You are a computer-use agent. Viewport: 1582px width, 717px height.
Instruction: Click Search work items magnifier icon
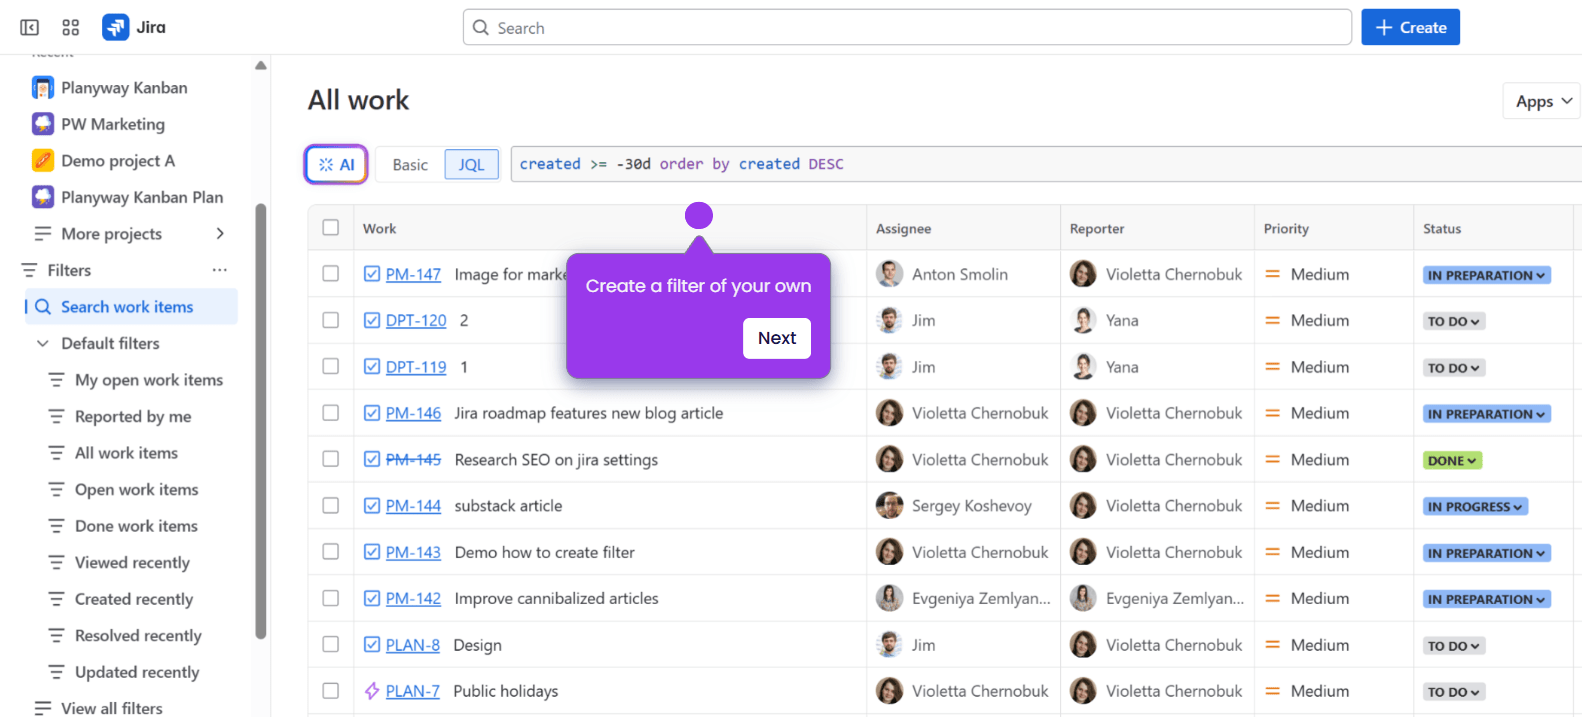pyautogui.click(x=43, y=307)
